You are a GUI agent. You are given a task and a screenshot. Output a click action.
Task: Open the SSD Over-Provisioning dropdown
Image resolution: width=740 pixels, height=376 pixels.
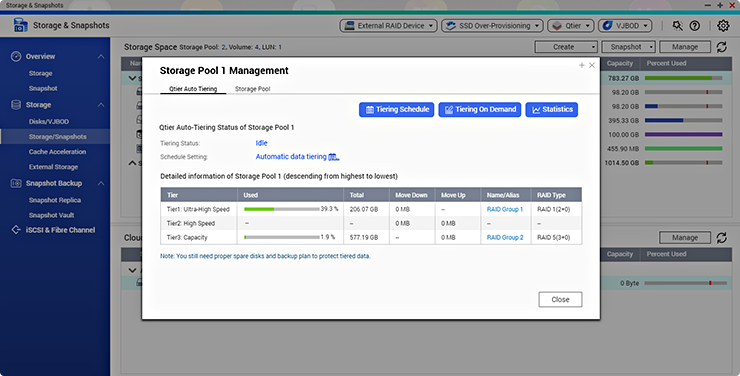click(492, 26)
